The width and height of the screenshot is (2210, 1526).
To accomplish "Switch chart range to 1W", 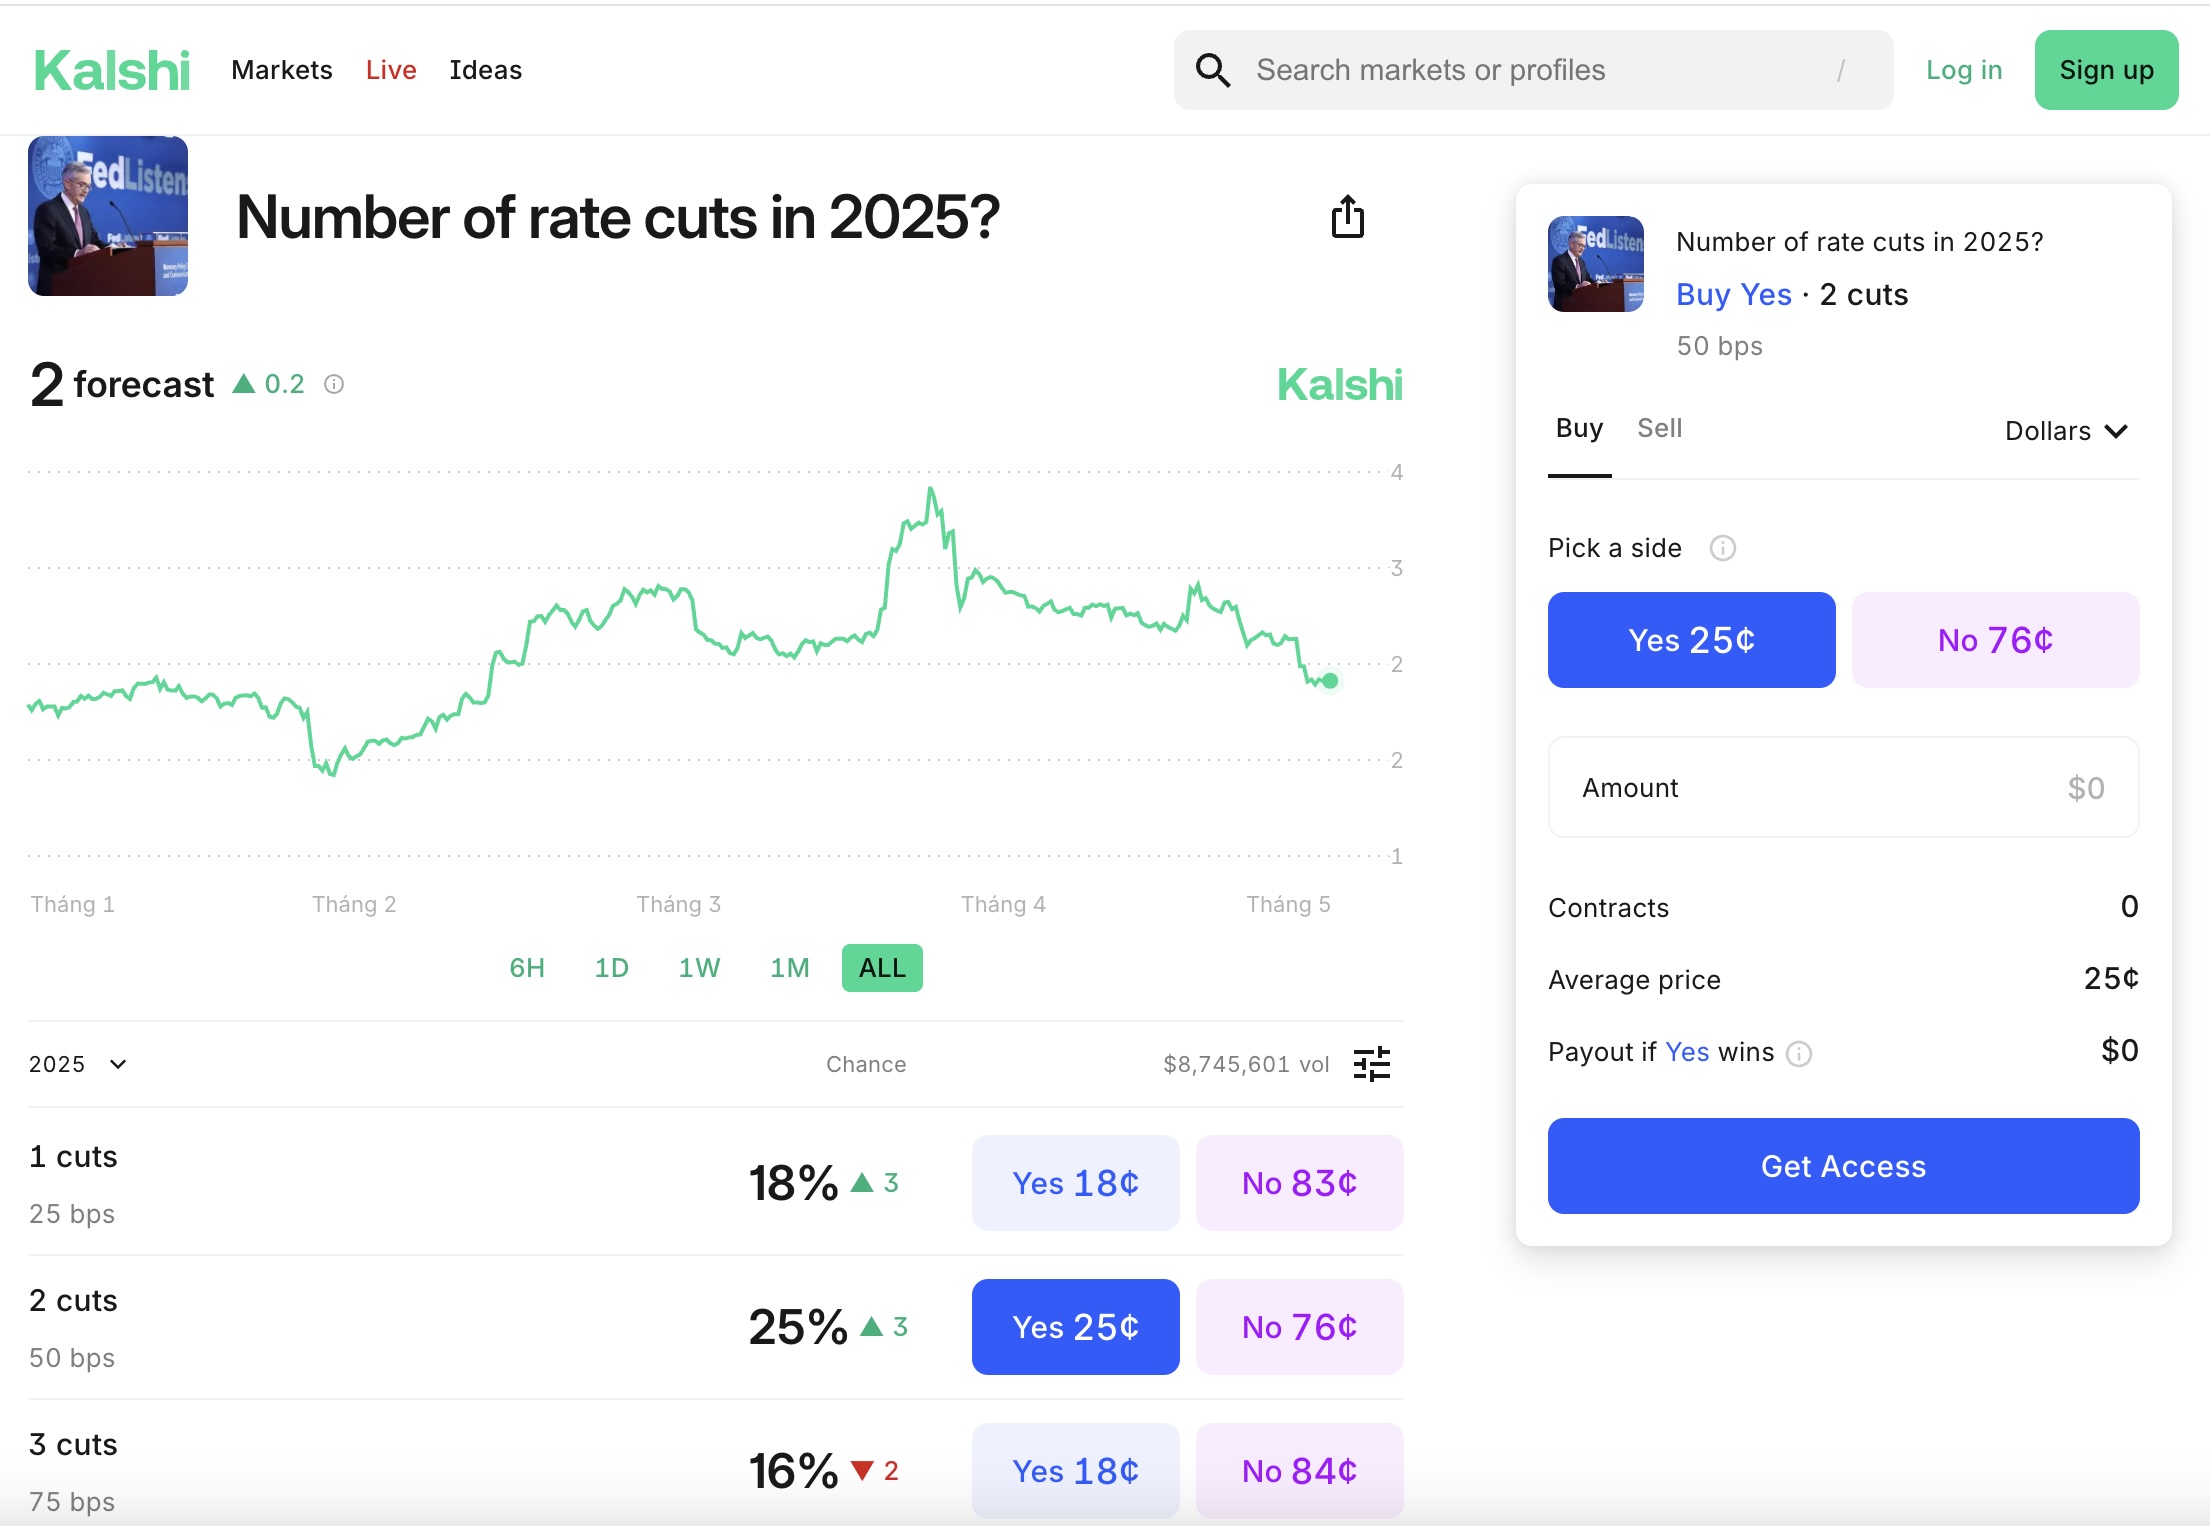I will click(699, 968).
